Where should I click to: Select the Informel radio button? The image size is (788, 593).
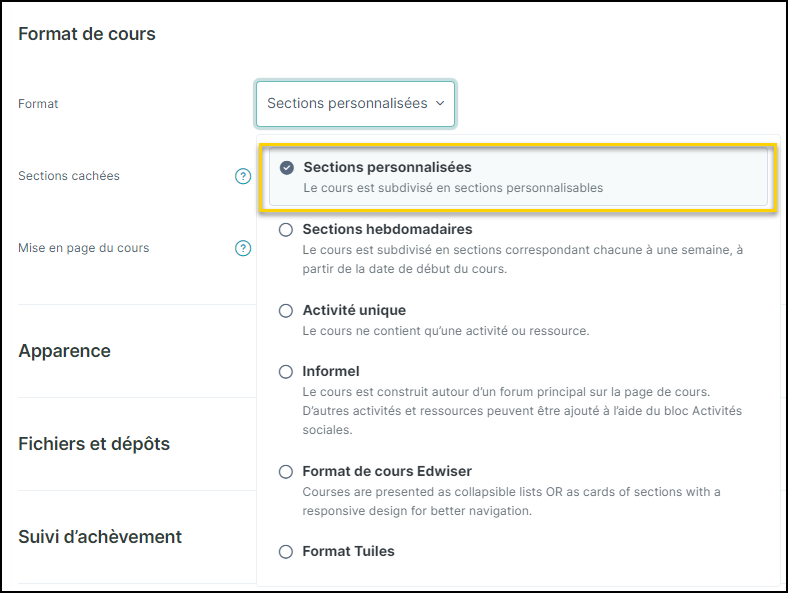click(286, 371)
